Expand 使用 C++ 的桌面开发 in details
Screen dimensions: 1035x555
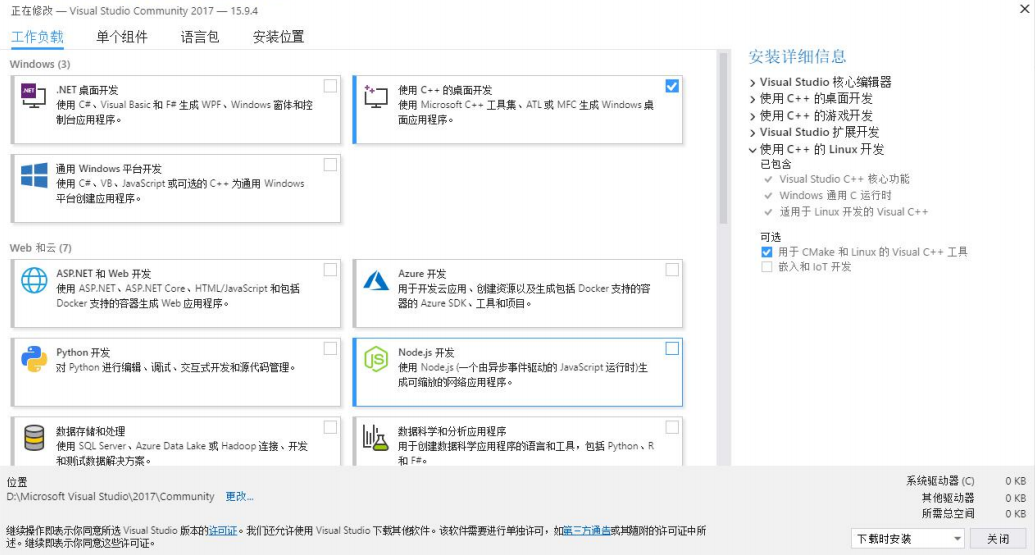[x=752, y=99]
